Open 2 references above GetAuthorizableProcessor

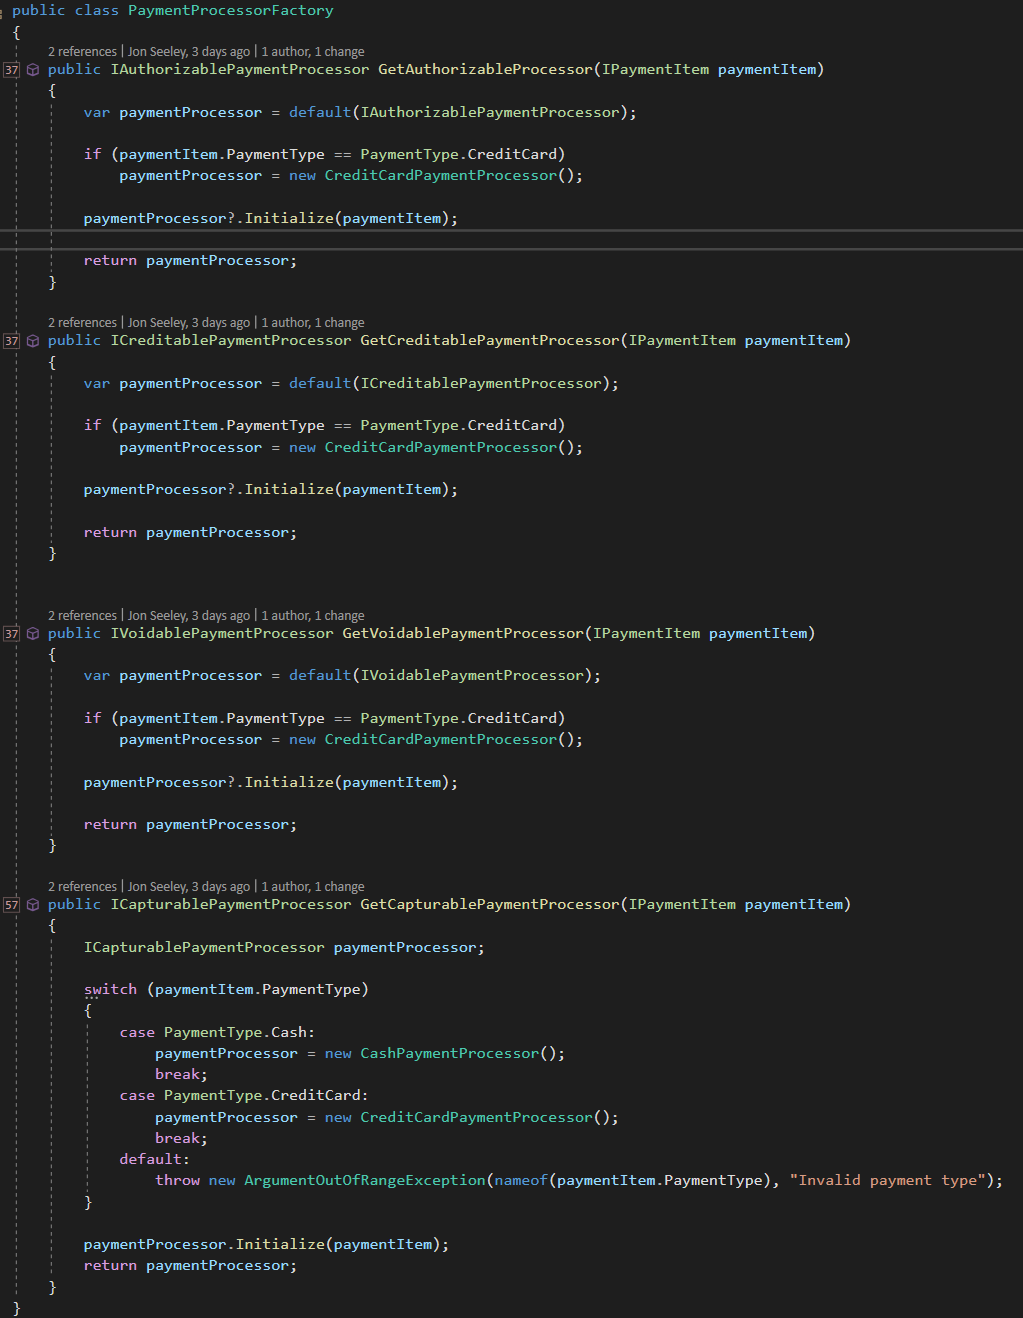point(82,50)
